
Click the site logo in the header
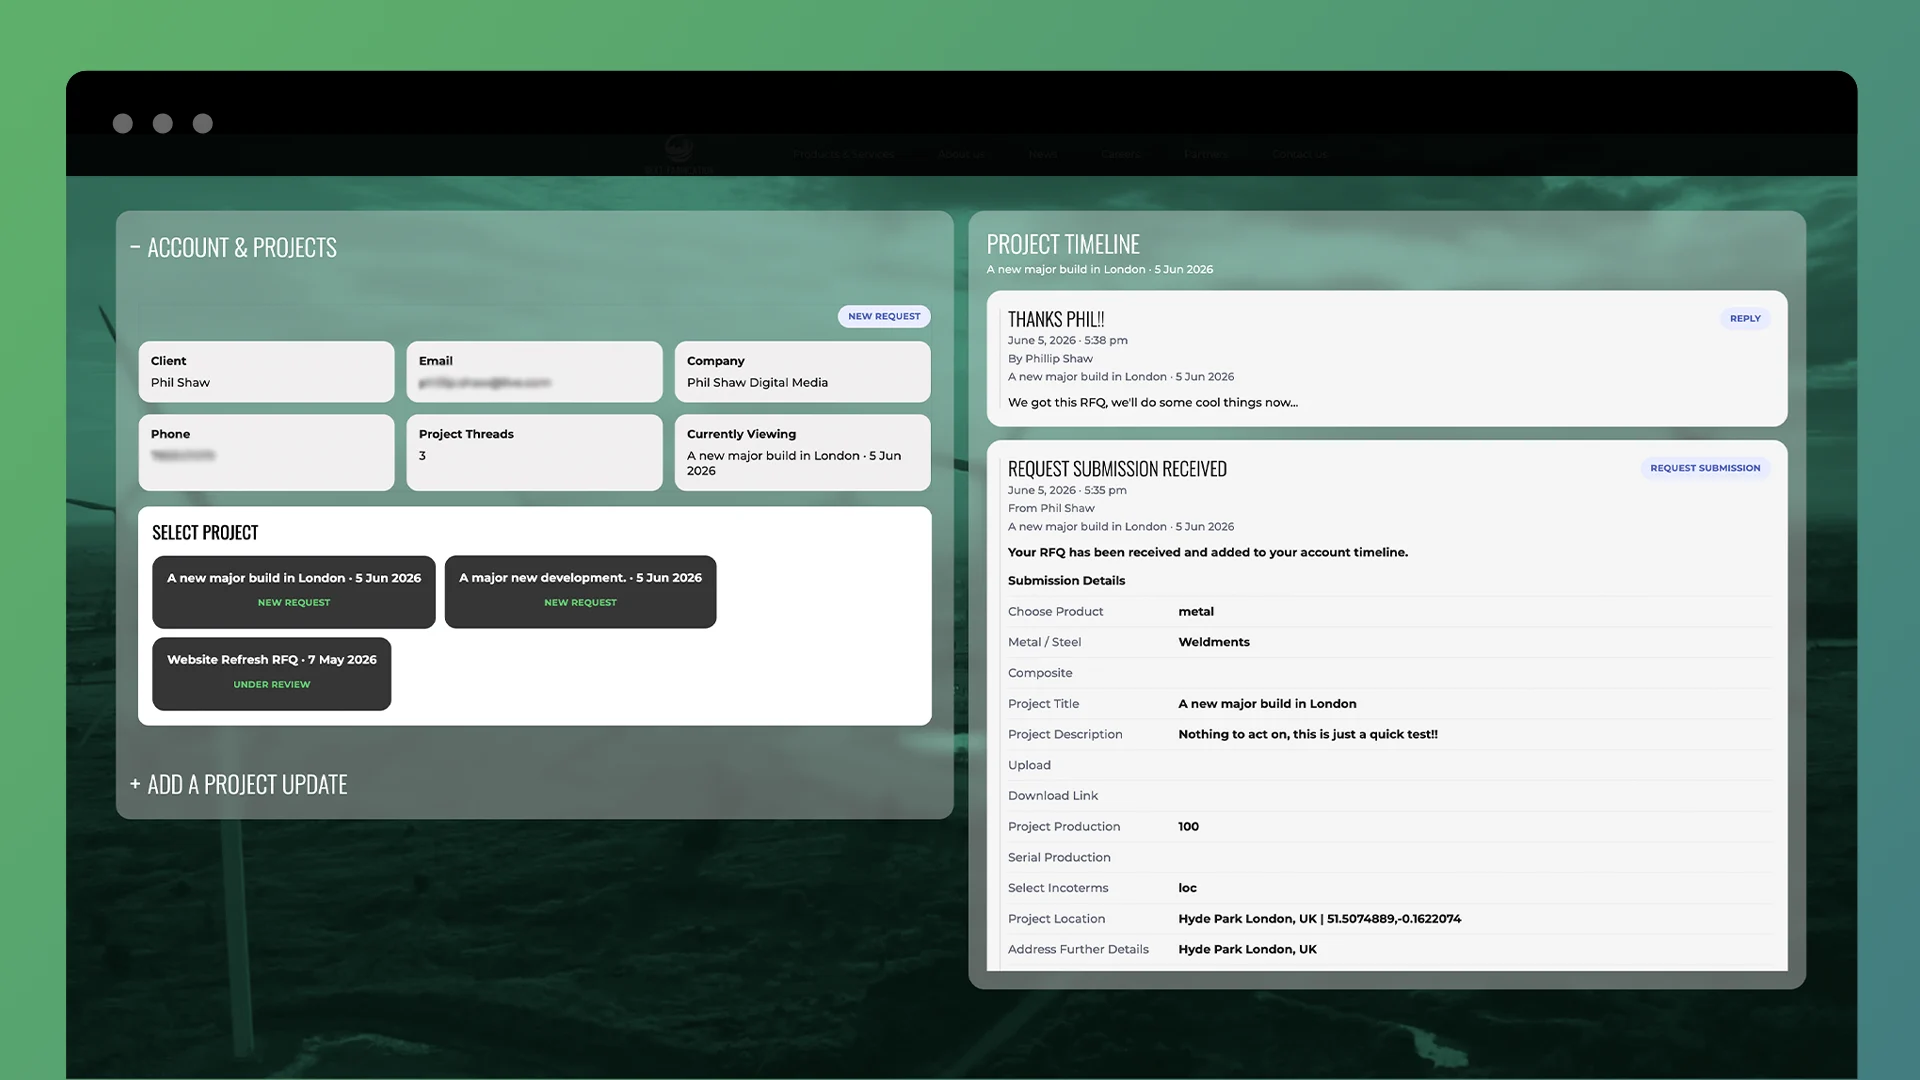pos(679,154)
